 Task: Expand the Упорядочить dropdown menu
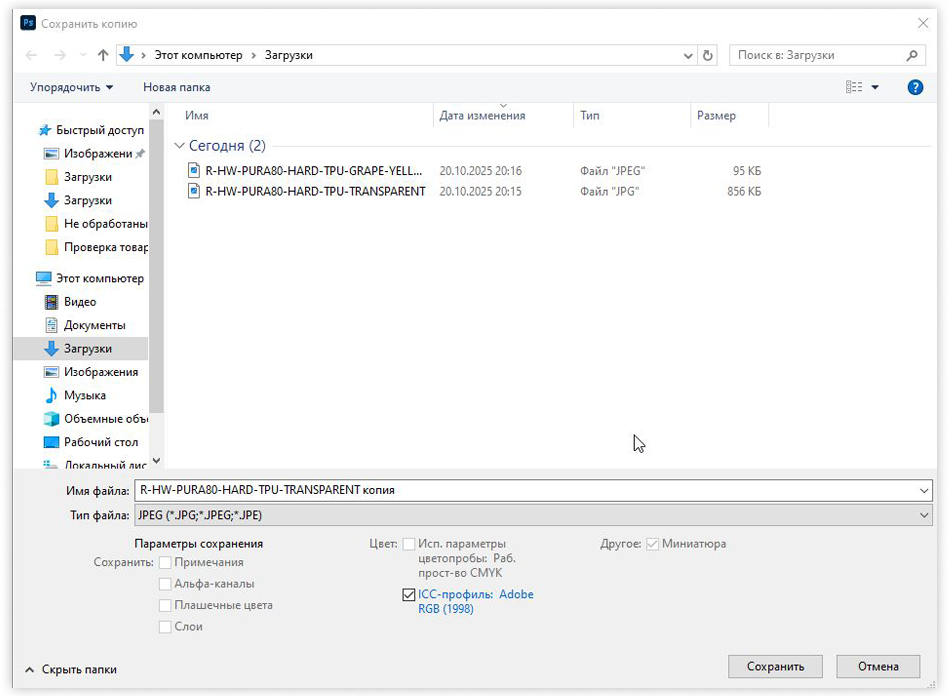71,87
